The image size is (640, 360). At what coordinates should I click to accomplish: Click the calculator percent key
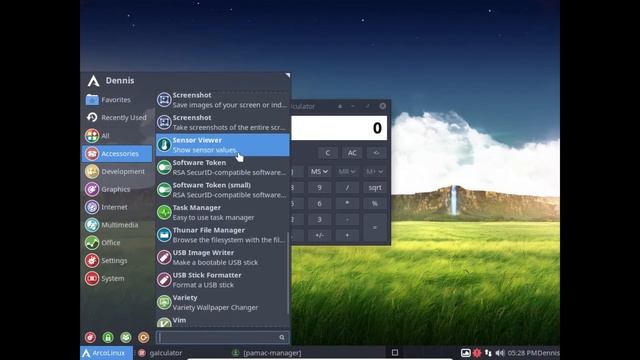375,203
